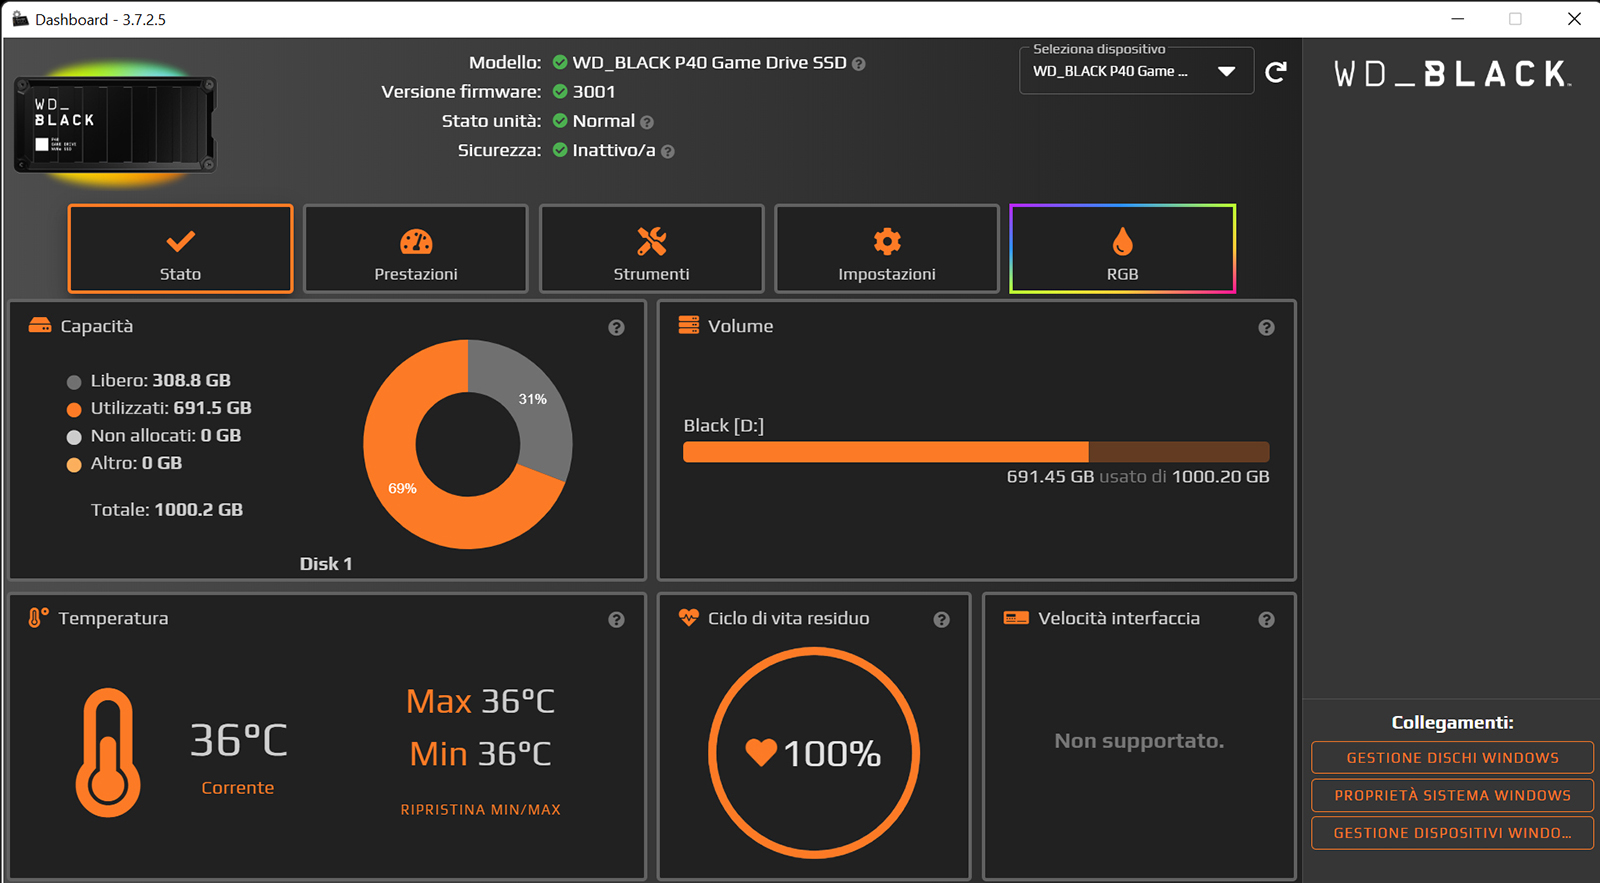Screen dimensions: 1600x883
Task: Open Gestione Dischi Windows link
Action: coord(1452,758)
